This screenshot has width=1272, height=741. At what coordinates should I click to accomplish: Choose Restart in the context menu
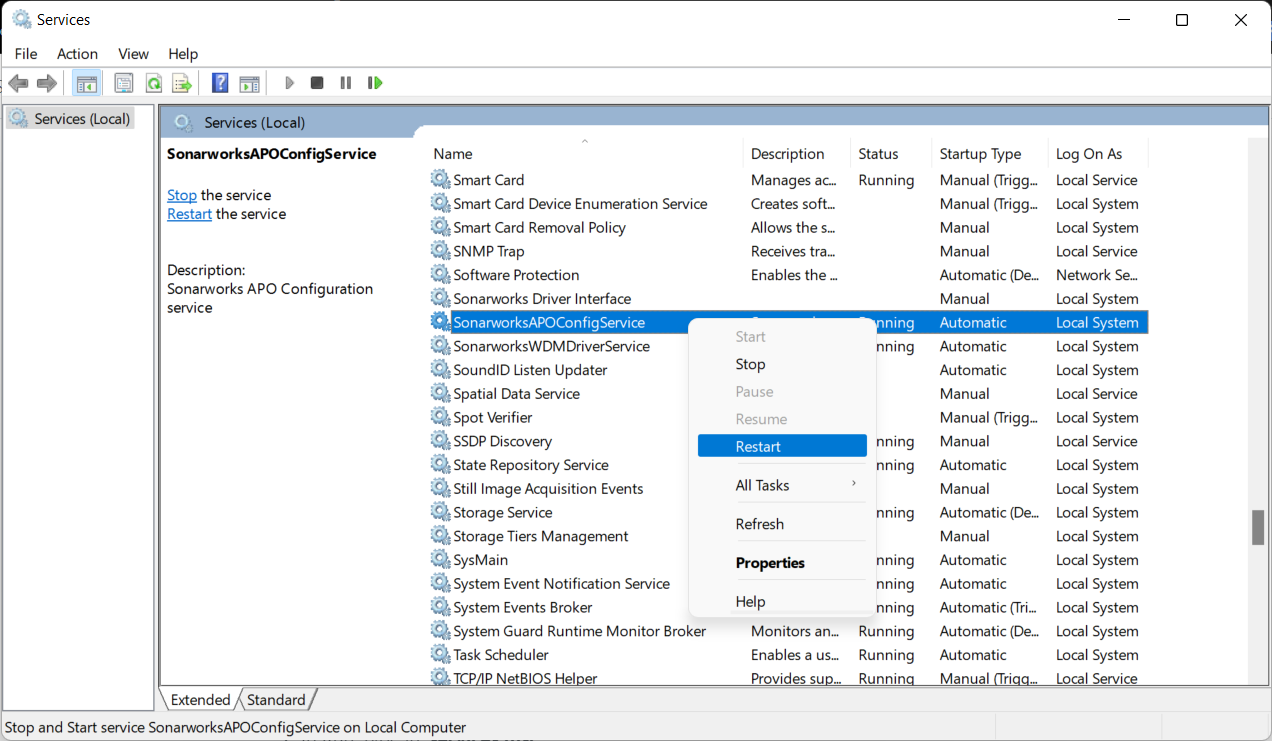[782, 446]
